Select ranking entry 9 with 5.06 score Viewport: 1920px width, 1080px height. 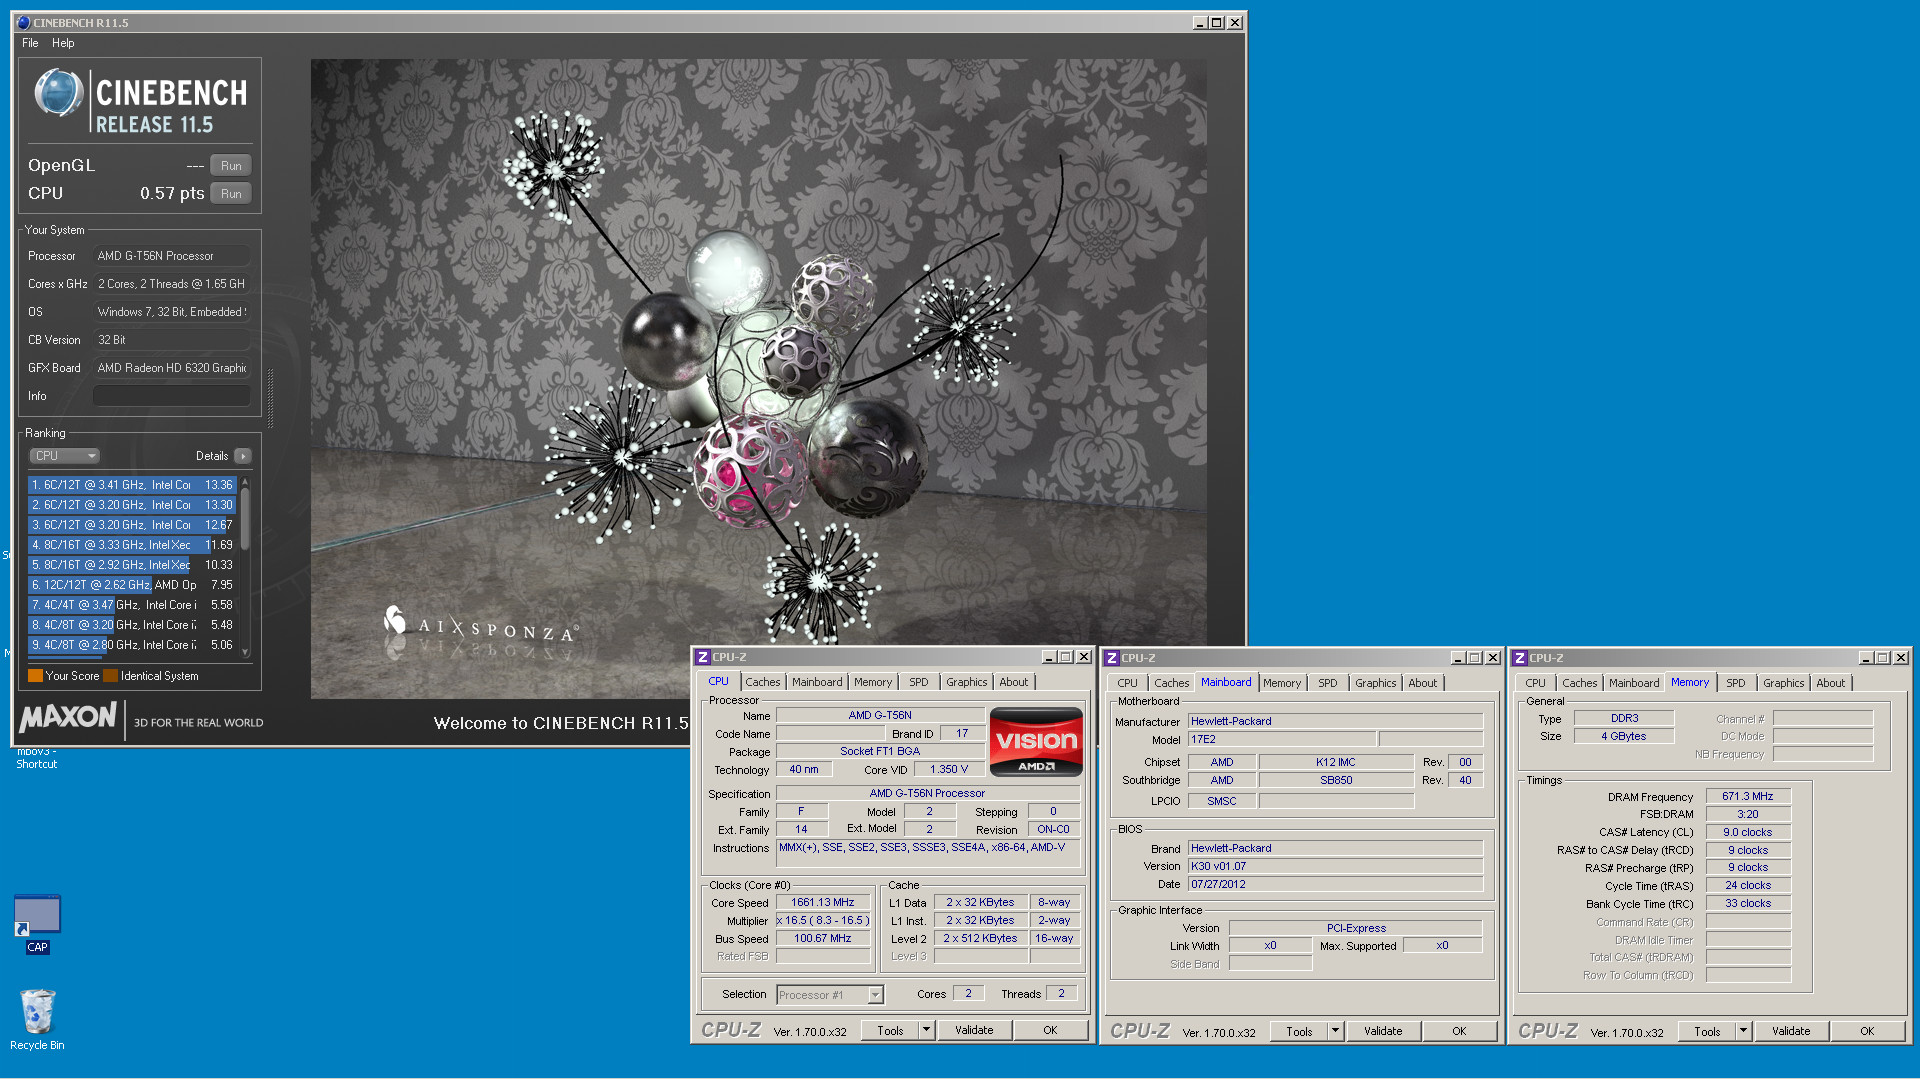tap(132, 645)
